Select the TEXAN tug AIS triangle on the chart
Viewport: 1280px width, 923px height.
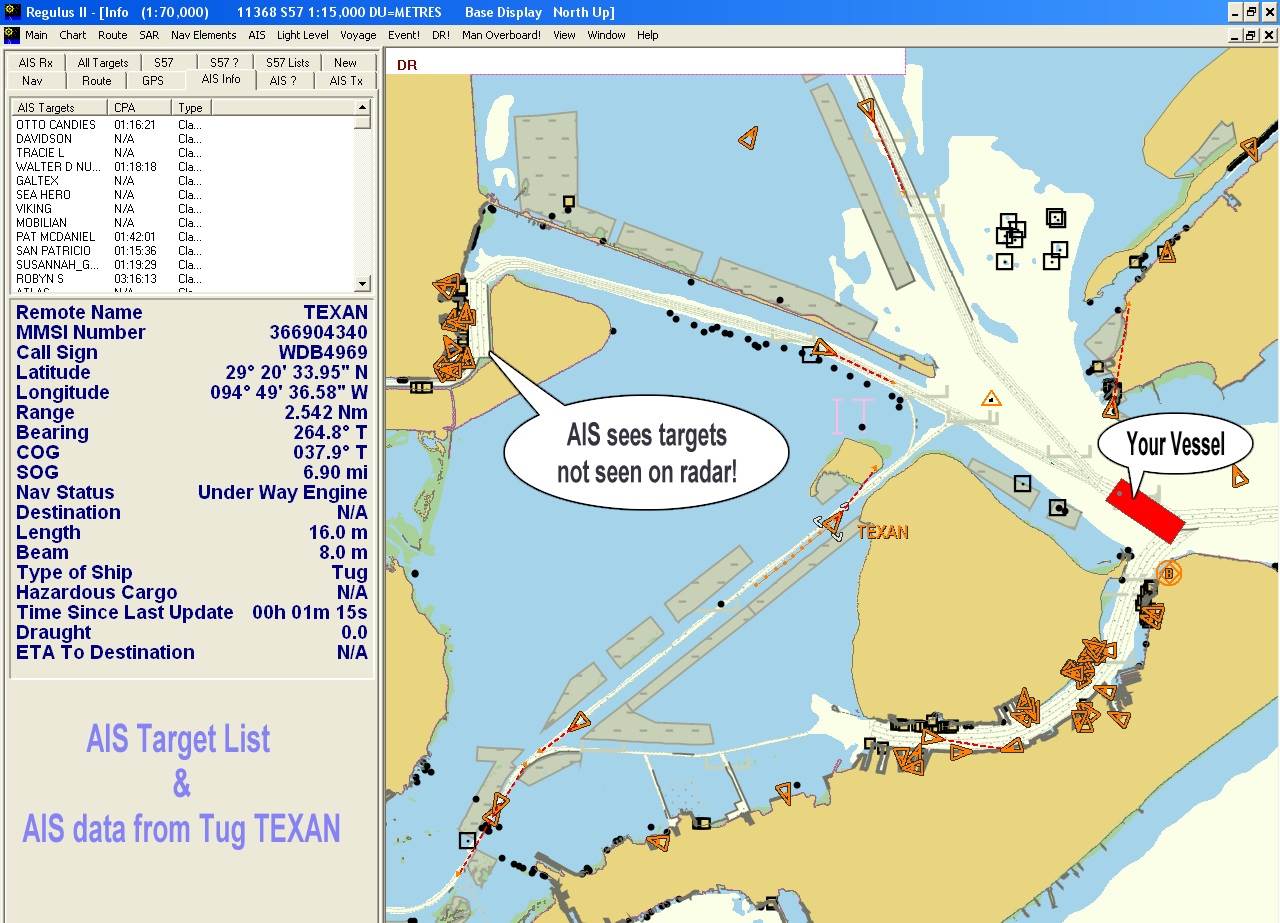pyautogui.click(x=832, y=523)
